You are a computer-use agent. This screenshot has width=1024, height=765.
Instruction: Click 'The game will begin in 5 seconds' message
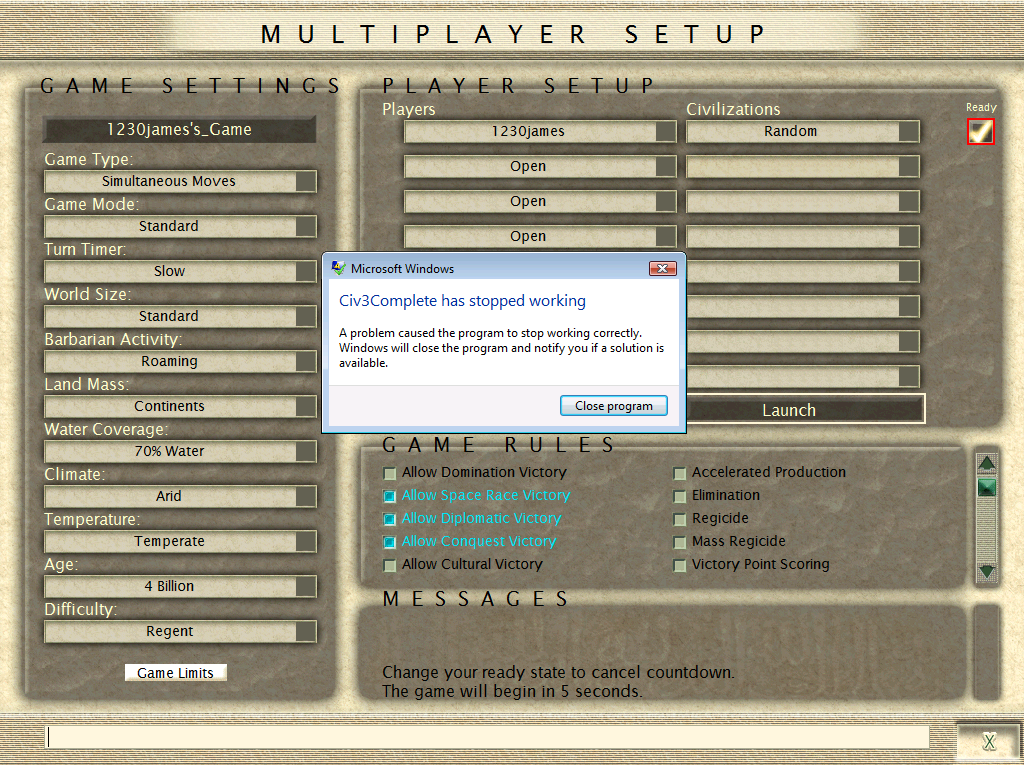pos(512,691)
